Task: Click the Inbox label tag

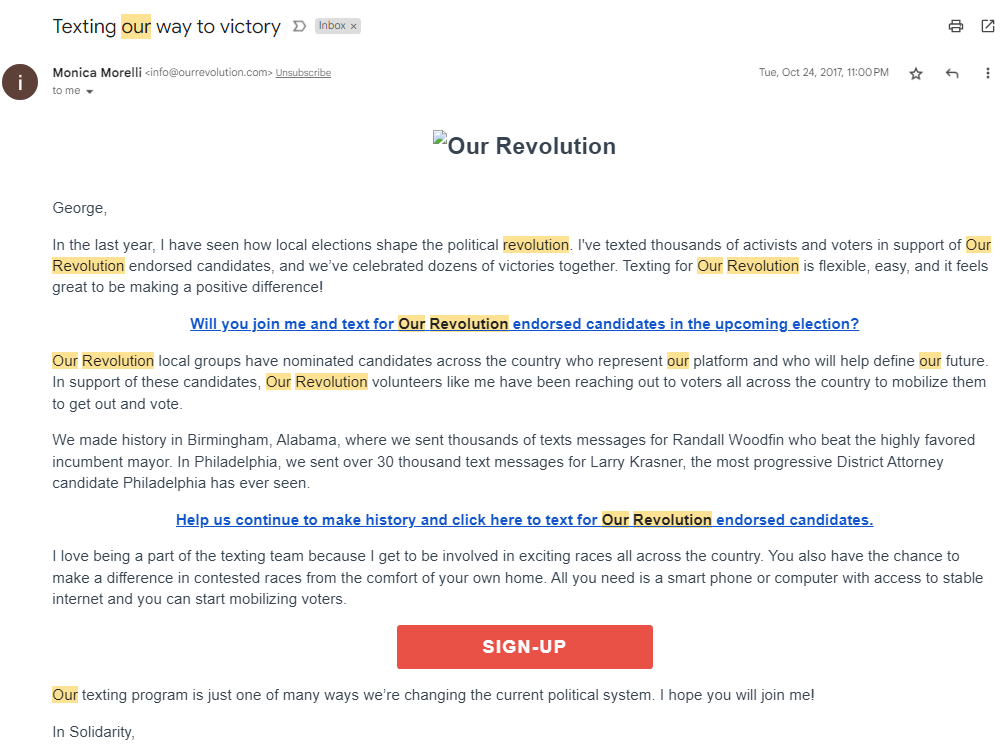Action: (332, 26)
